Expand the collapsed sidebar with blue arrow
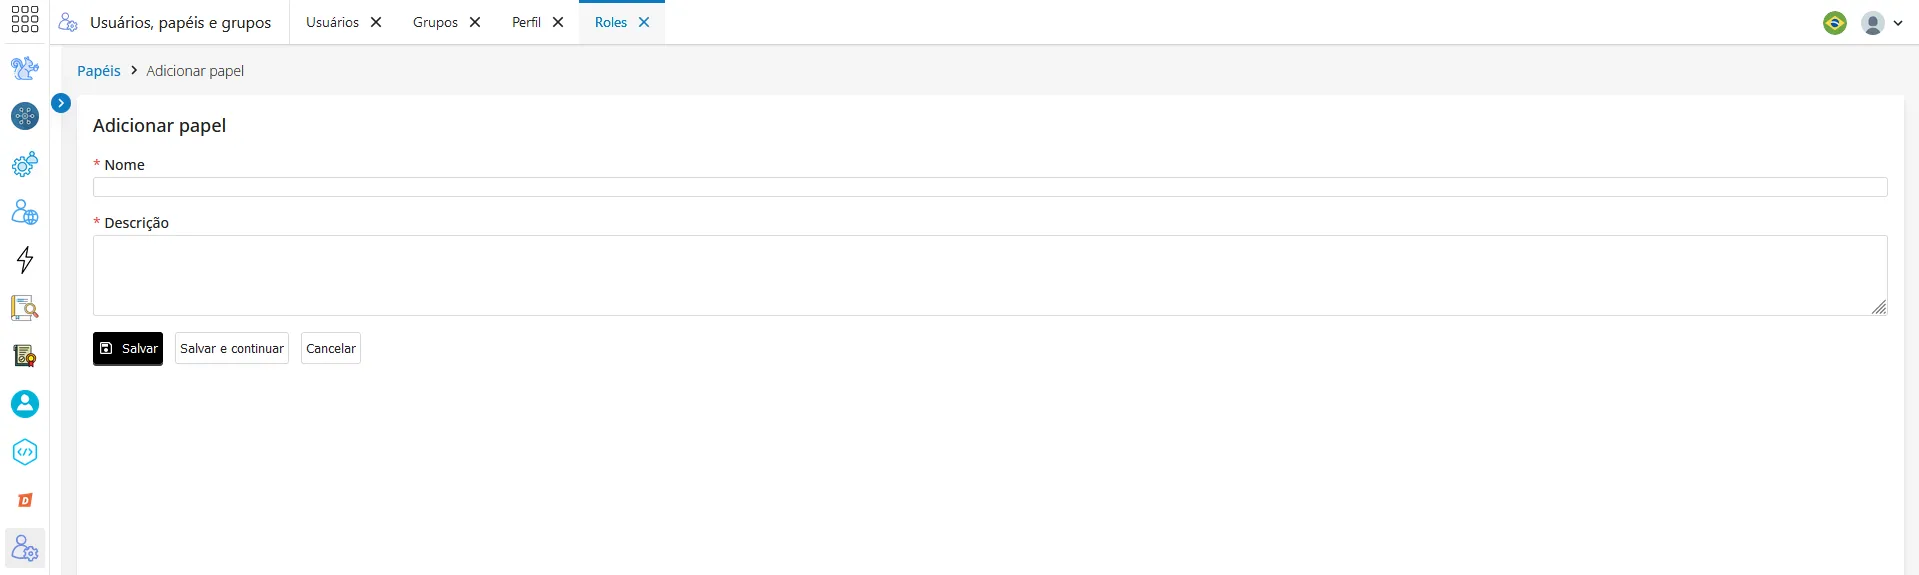Viewport: 1919px width, 575px height. (x=61, y=103)
